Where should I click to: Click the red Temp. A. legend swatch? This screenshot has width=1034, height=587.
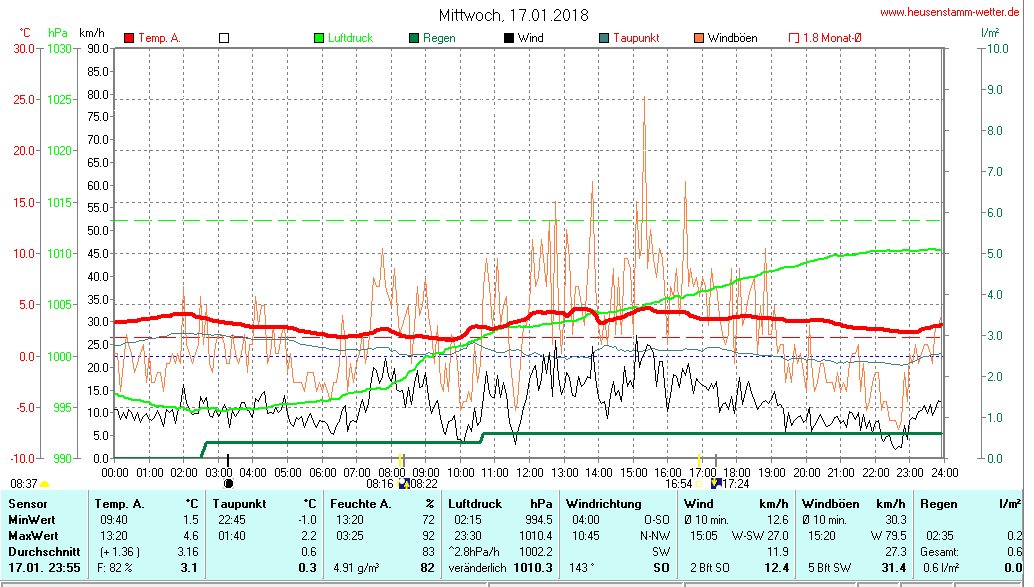[x=129, y=38]
